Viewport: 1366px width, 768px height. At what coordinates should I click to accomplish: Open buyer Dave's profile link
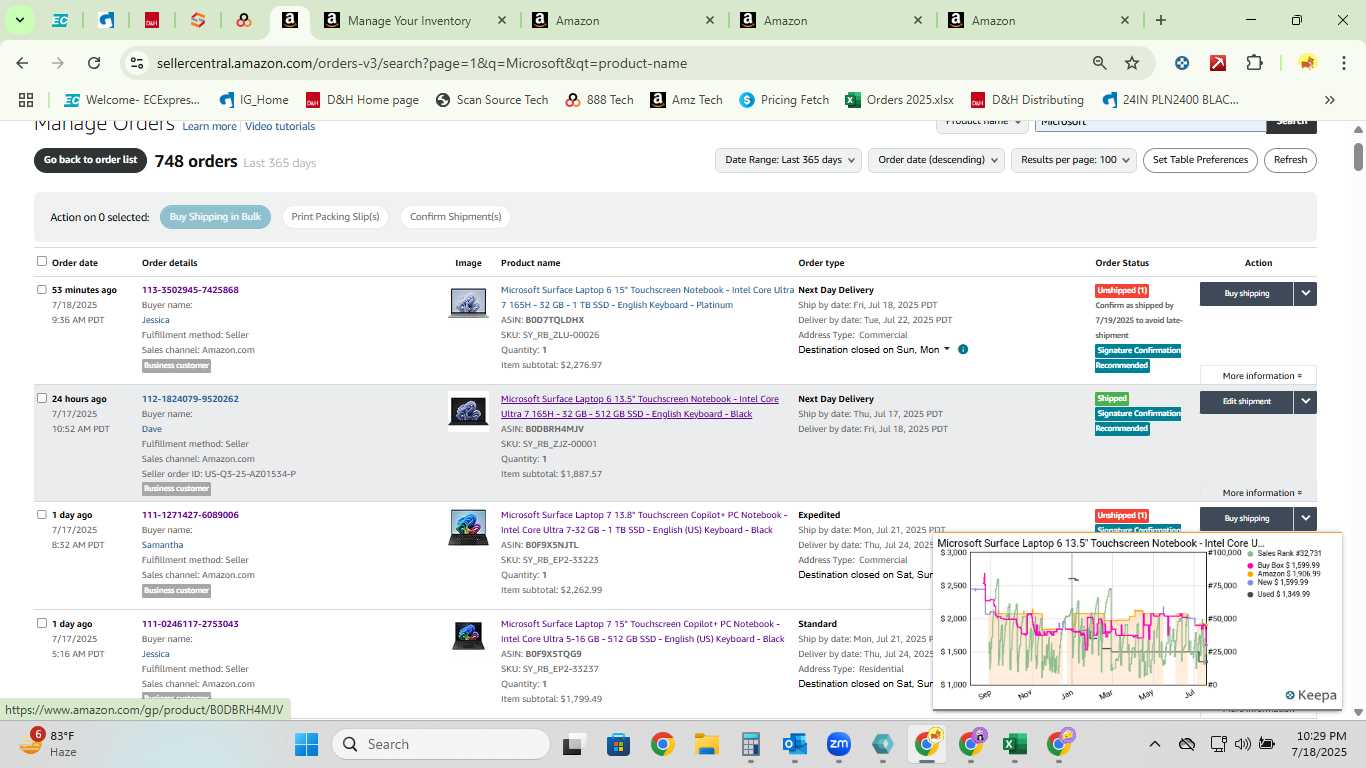point(152,429)
